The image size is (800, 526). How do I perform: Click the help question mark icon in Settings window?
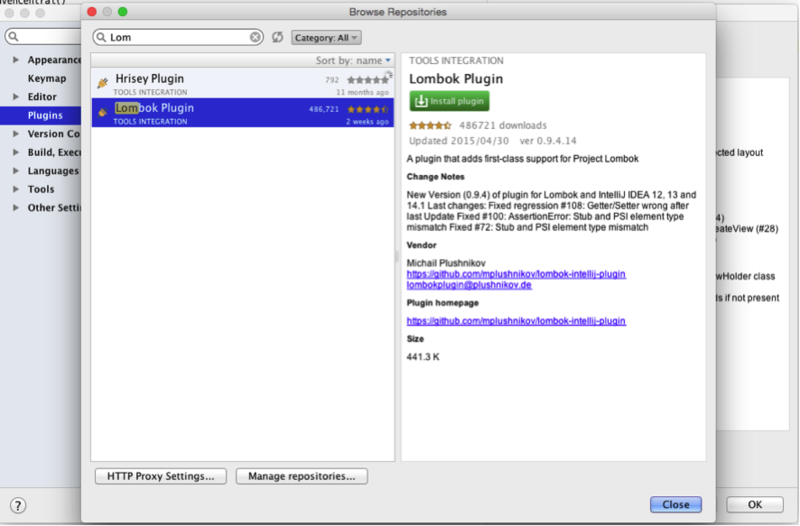[x=18, y=505]
